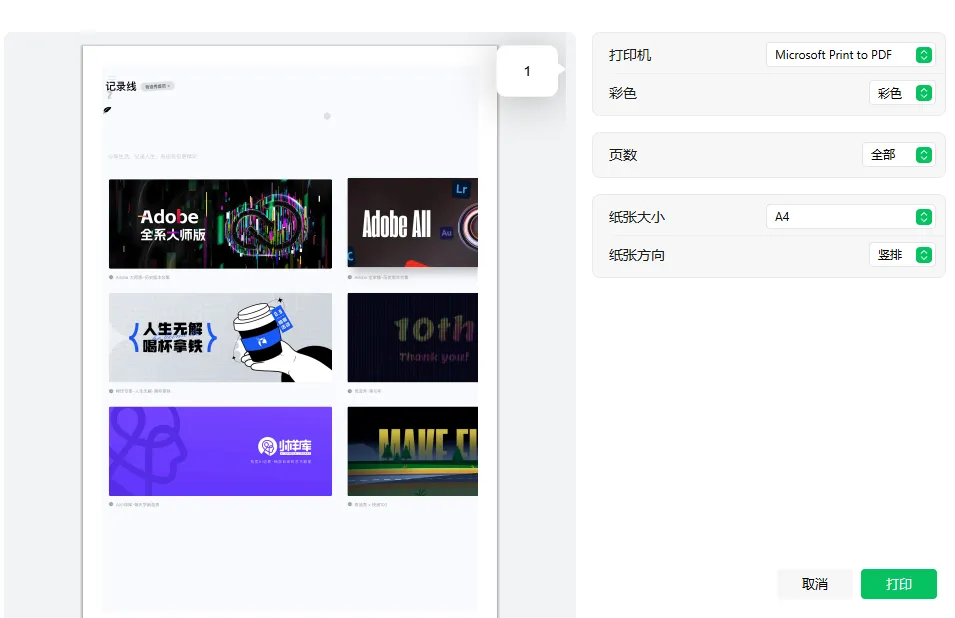955x618 pixels.
Task: Click the 打印机 label
Action: (630, 55)
